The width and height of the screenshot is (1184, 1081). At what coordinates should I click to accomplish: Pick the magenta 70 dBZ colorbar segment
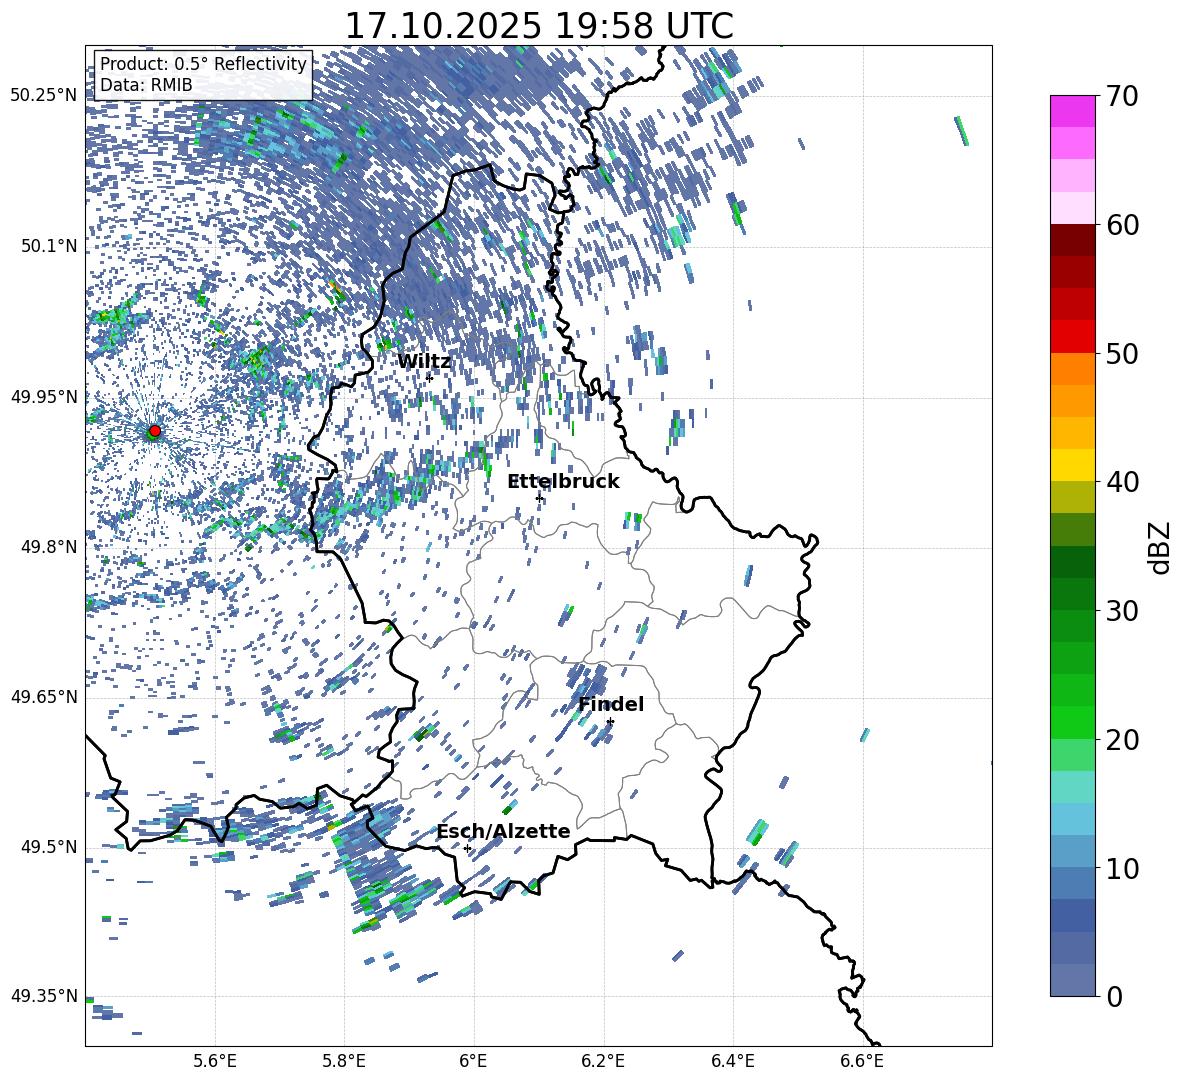(1072, 111)
